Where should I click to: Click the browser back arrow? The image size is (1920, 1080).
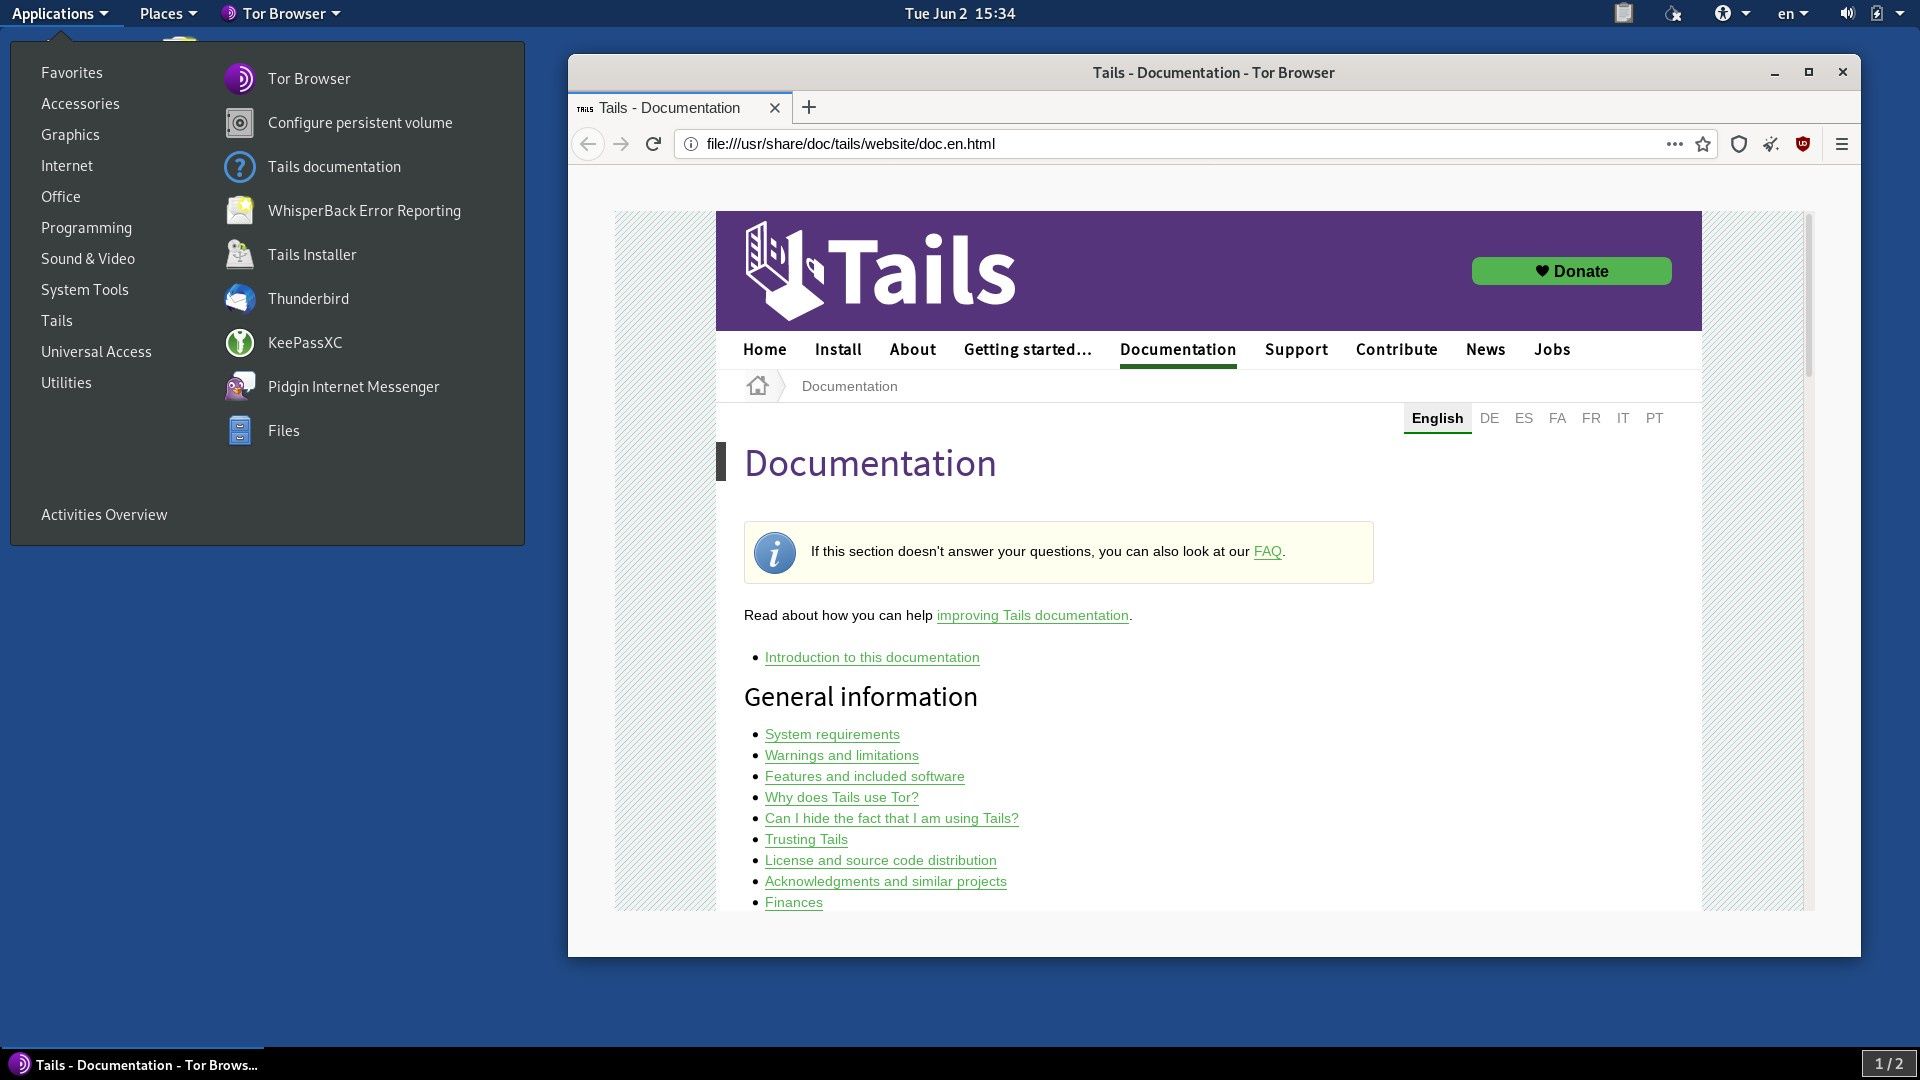[588, 144]
